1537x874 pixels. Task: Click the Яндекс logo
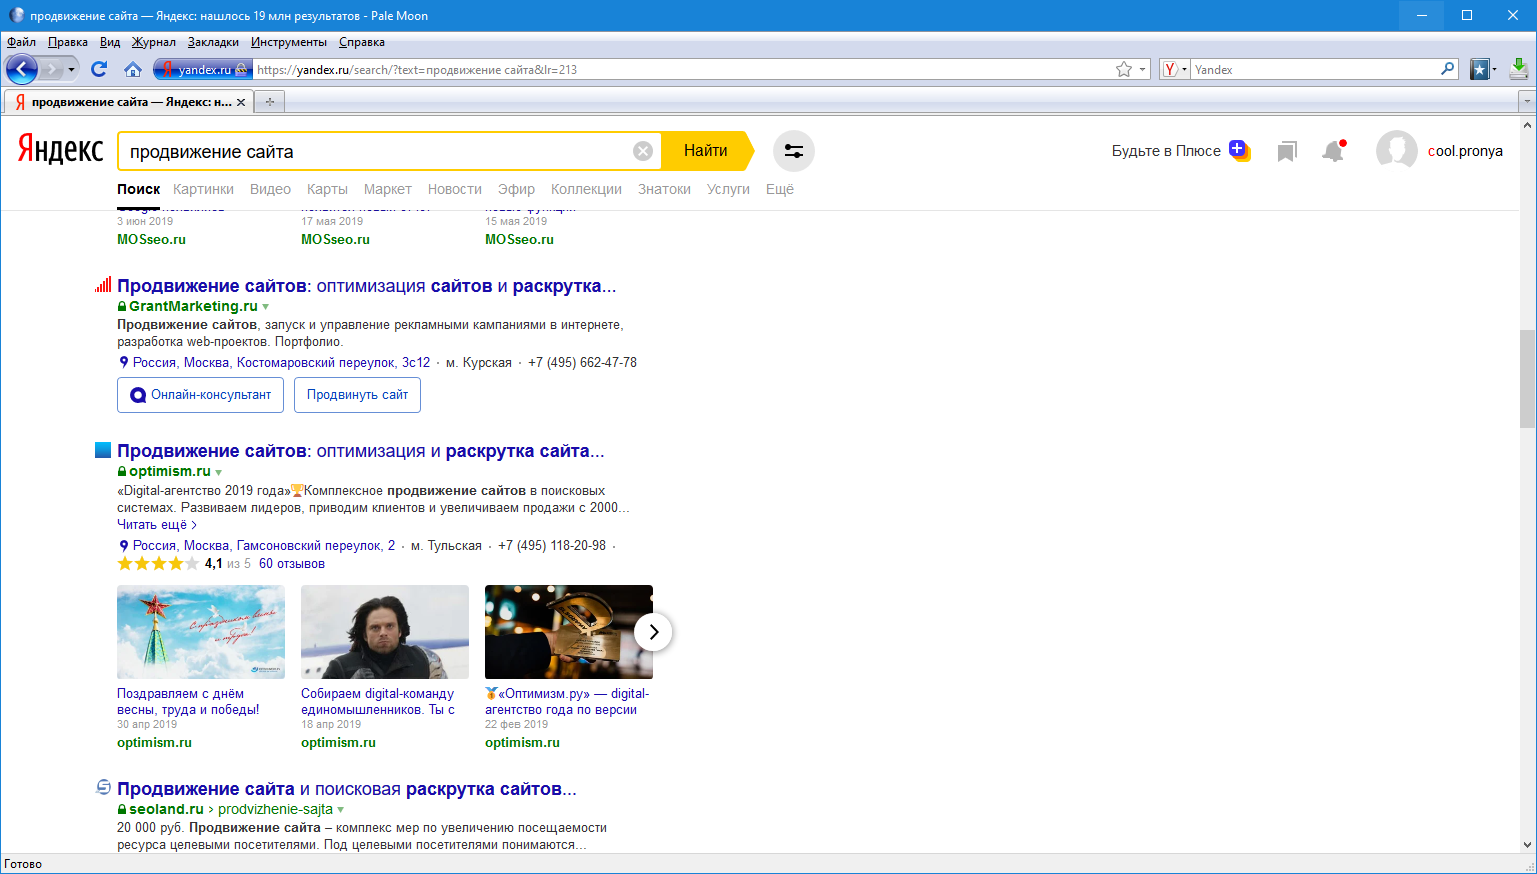click(60, 150)
